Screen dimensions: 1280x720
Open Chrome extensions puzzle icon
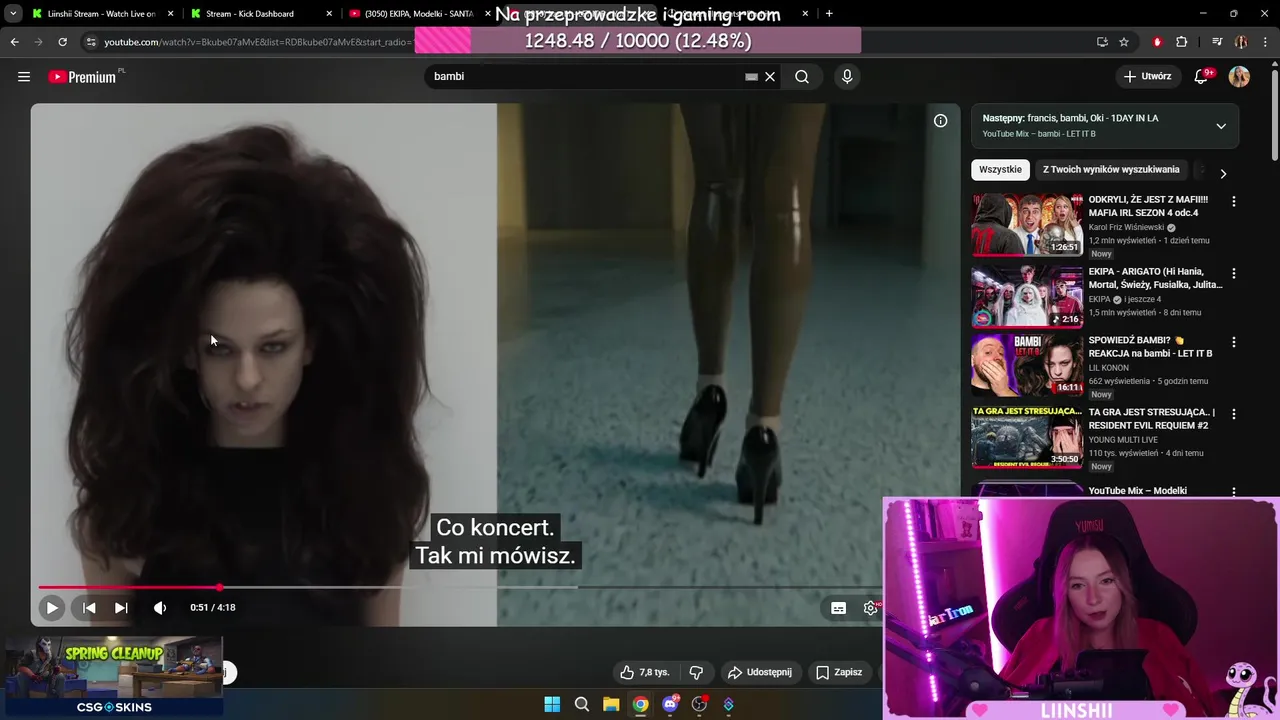pos(1182,42)
